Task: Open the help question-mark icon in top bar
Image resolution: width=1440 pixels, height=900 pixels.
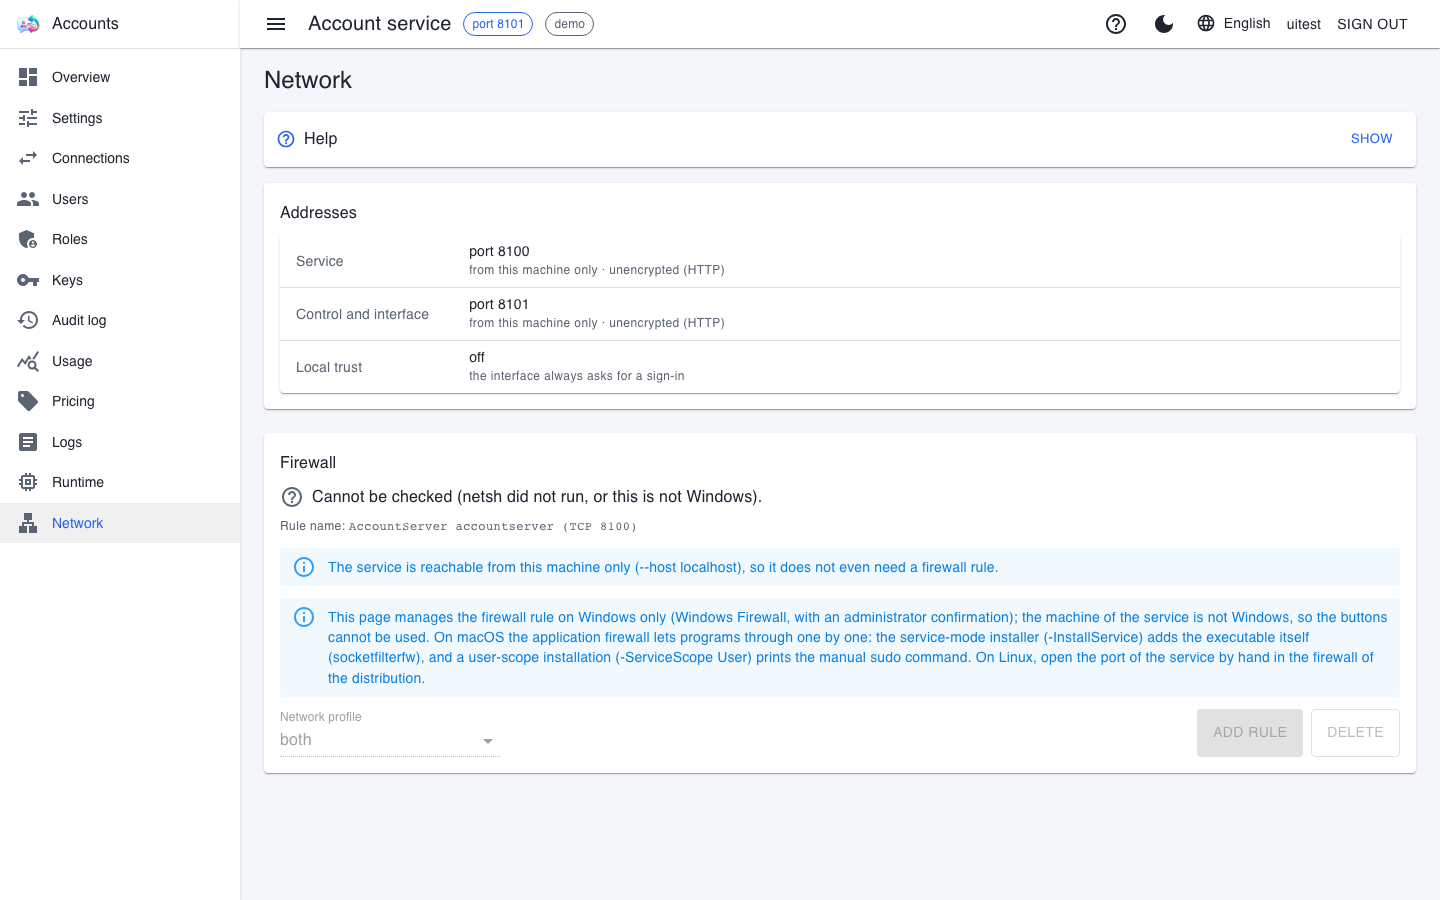Action: coord(1116,24)
